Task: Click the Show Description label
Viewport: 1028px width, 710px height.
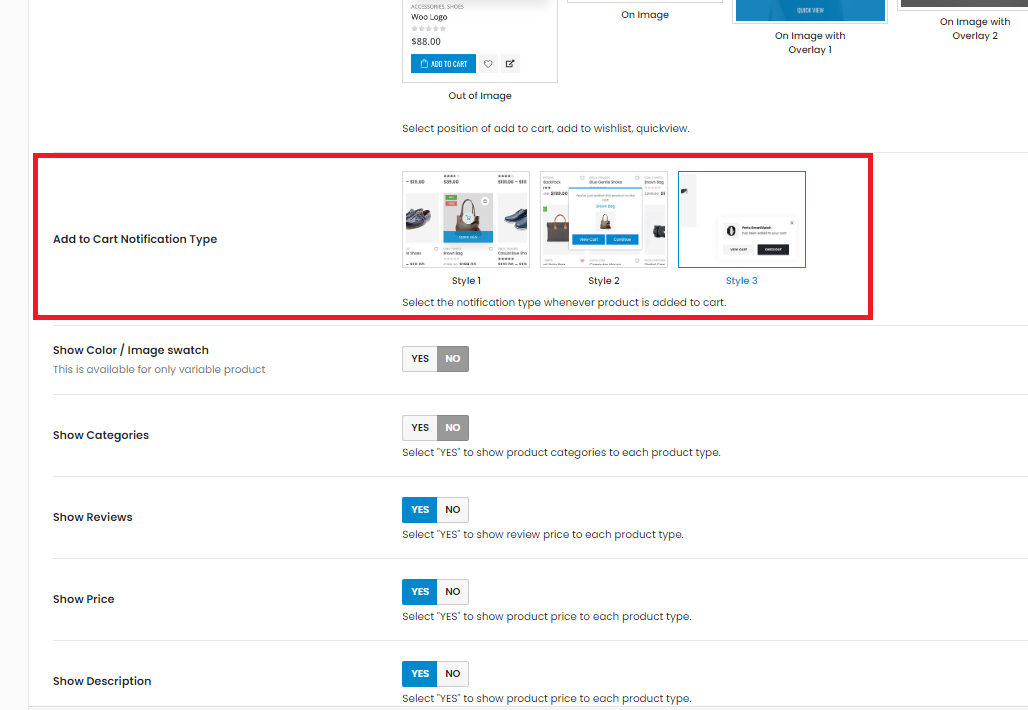Action: tap(102, 681)
